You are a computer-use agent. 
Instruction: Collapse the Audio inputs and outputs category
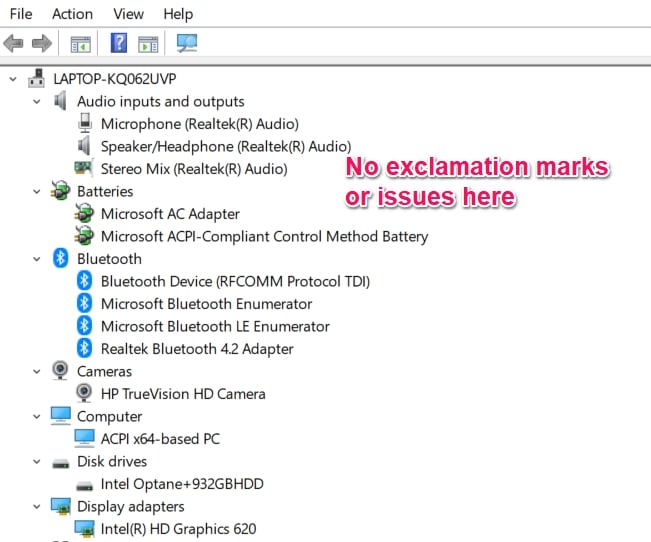pos(37,101)
